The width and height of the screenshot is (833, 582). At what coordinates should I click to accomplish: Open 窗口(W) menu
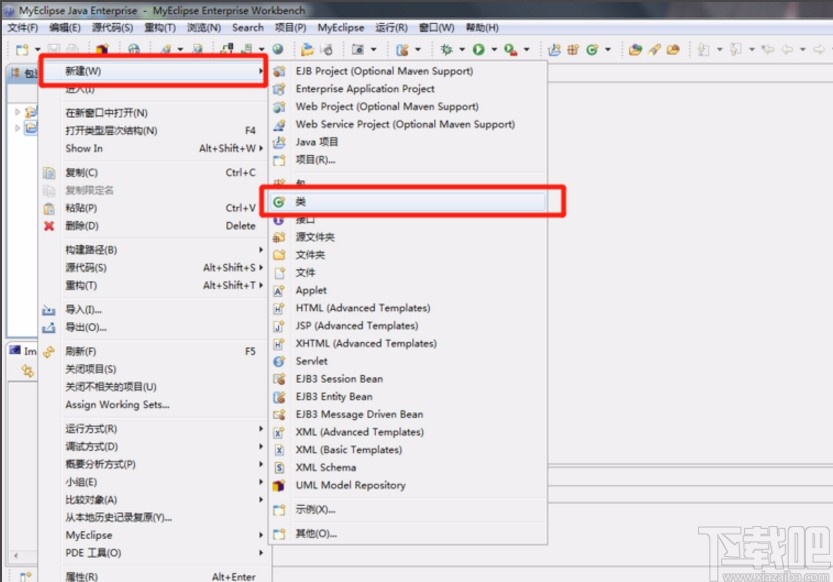(x=436, y=28)
